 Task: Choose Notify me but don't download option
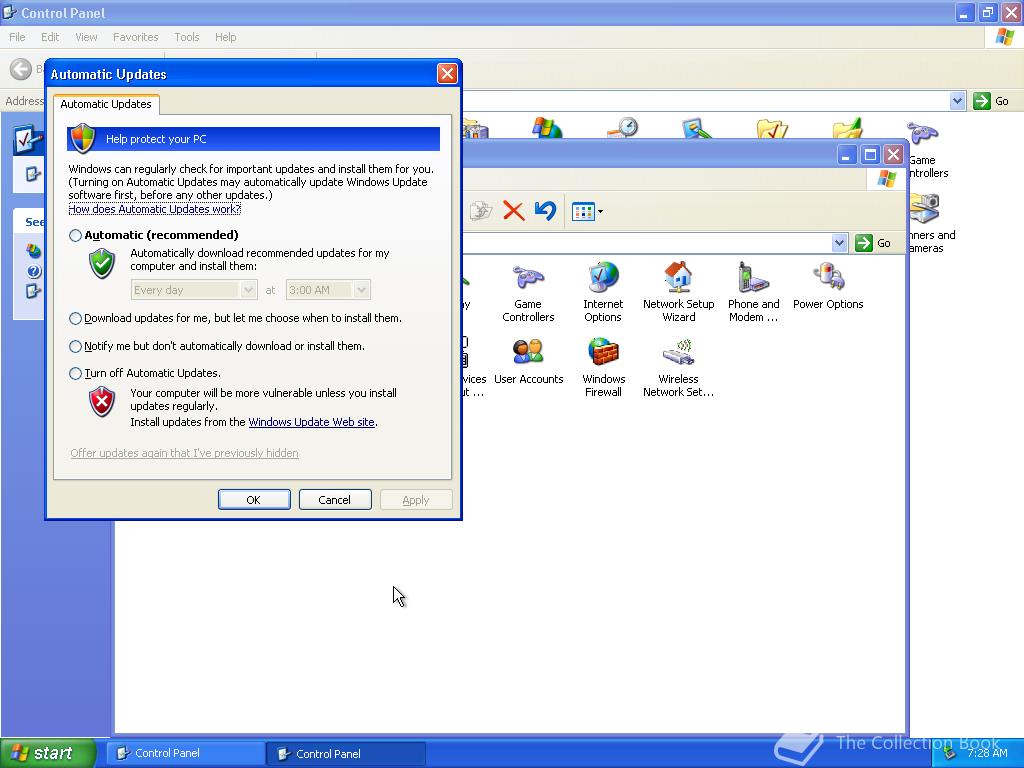point(75,346)
